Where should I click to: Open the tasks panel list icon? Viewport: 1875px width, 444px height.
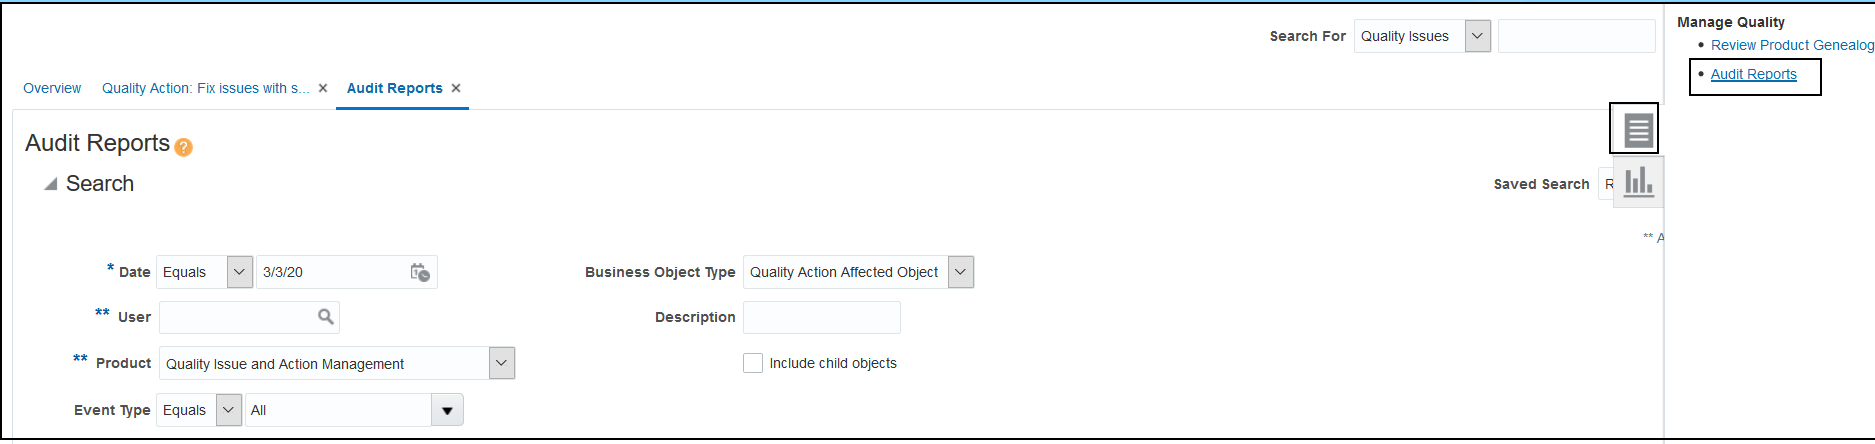pyautogui.click(x=1637, y=130)
